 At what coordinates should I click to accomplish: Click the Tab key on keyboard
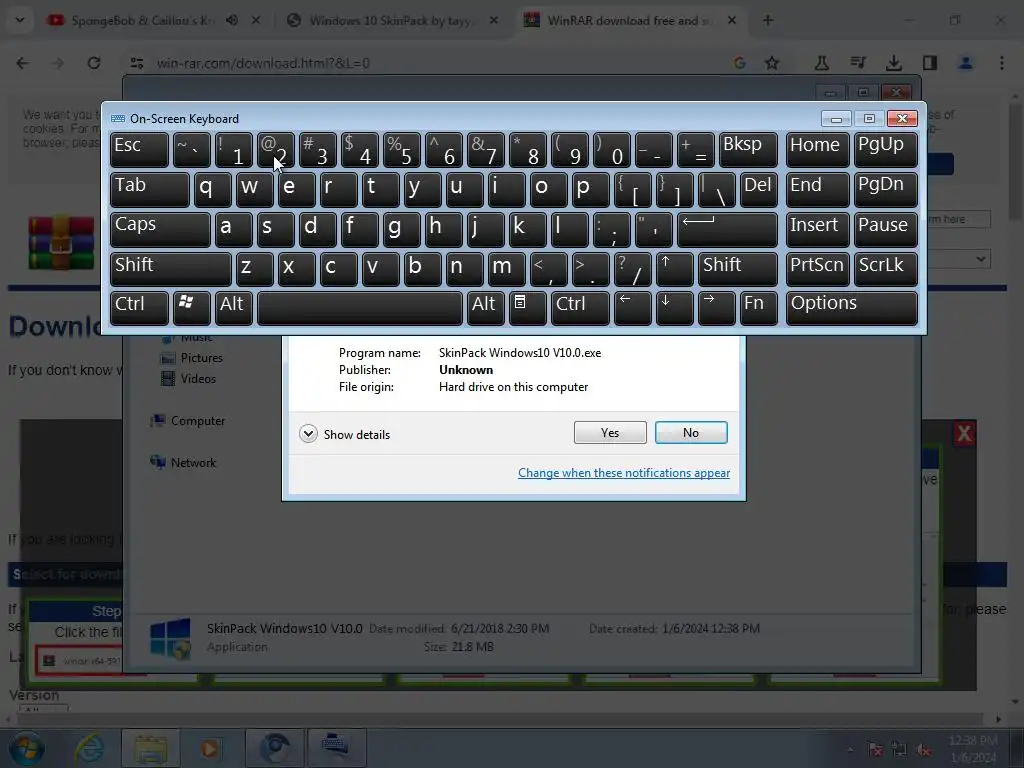click(x=150, y=189)
